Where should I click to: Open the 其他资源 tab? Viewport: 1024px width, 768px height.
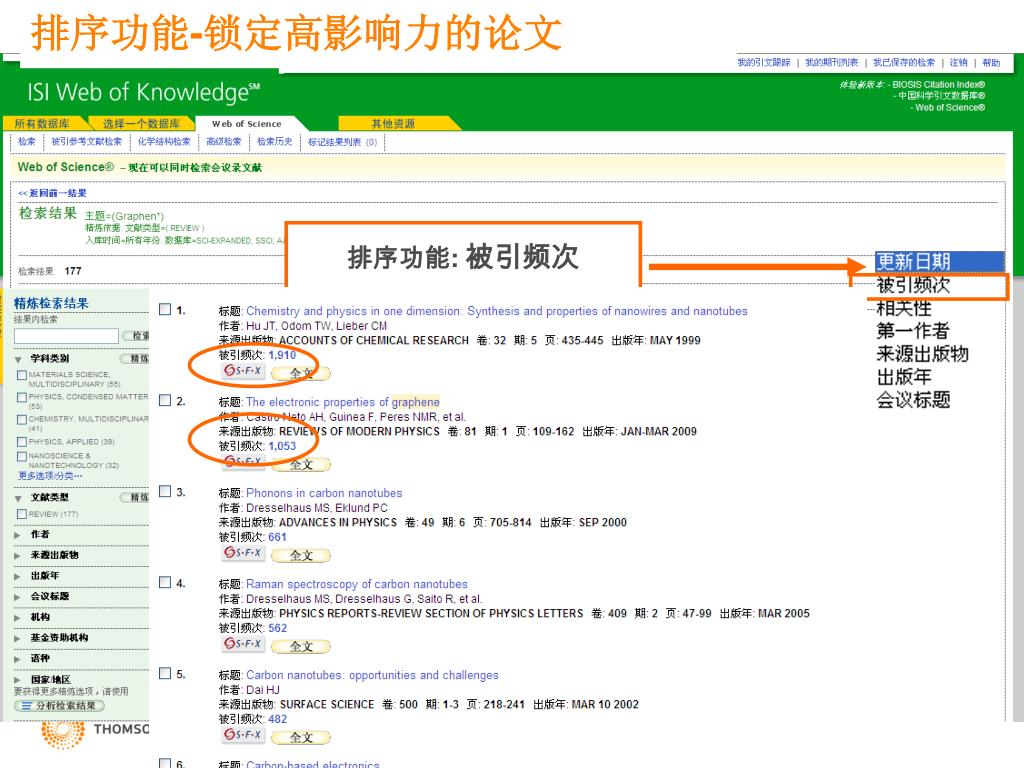click(393, 123)
